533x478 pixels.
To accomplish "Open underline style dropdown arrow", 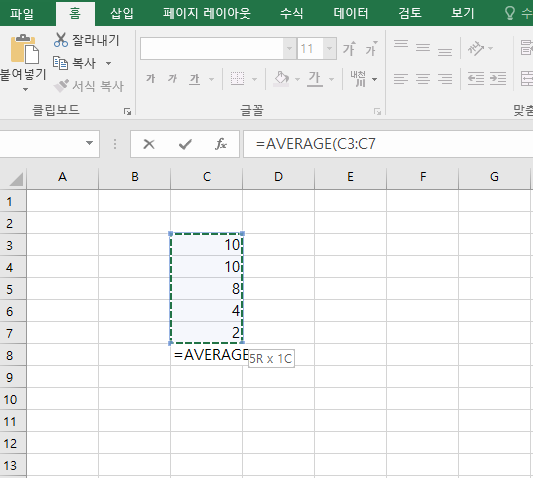I will click(211, 80).
